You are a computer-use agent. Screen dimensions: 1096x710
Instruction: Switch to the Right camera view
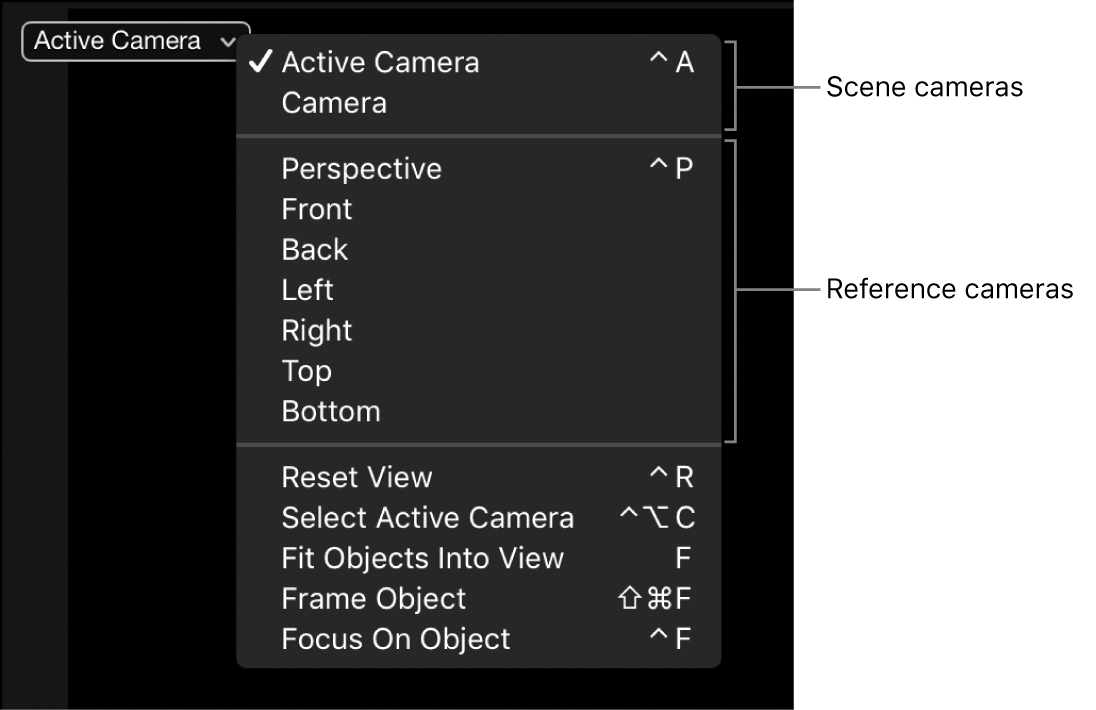click(317, 331)
